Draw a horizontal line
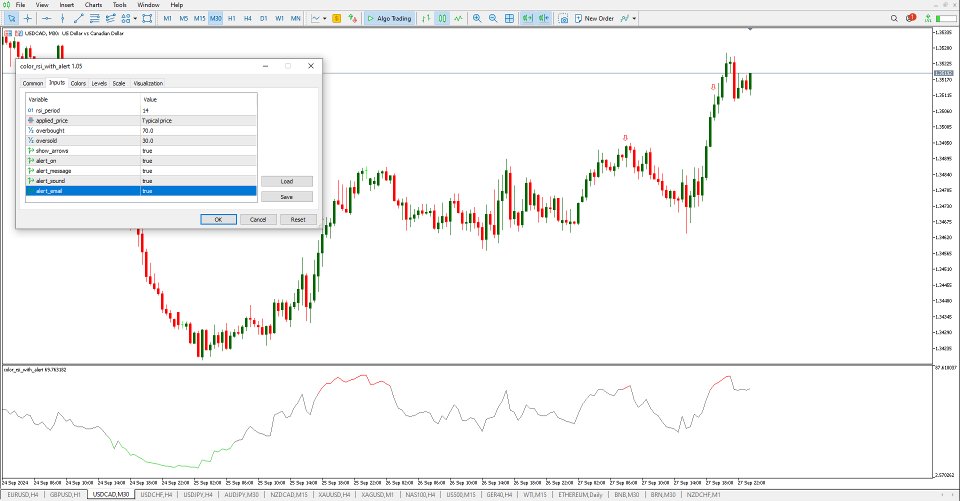The width and height of the screenshot is (960, 501). [47, 18]
